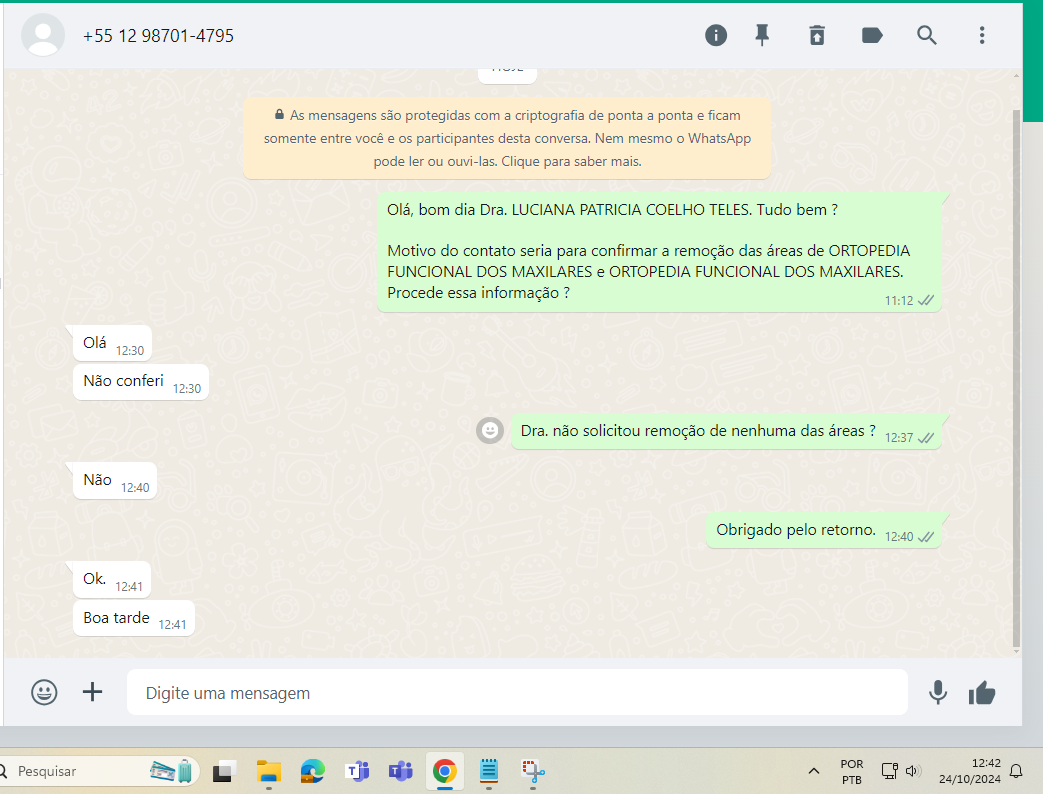This screenshot has height=794, width=1043.
Task: Focus the 'Digite uma mensagem' text field
Action: pyautogui.click(x=517, y=692)
